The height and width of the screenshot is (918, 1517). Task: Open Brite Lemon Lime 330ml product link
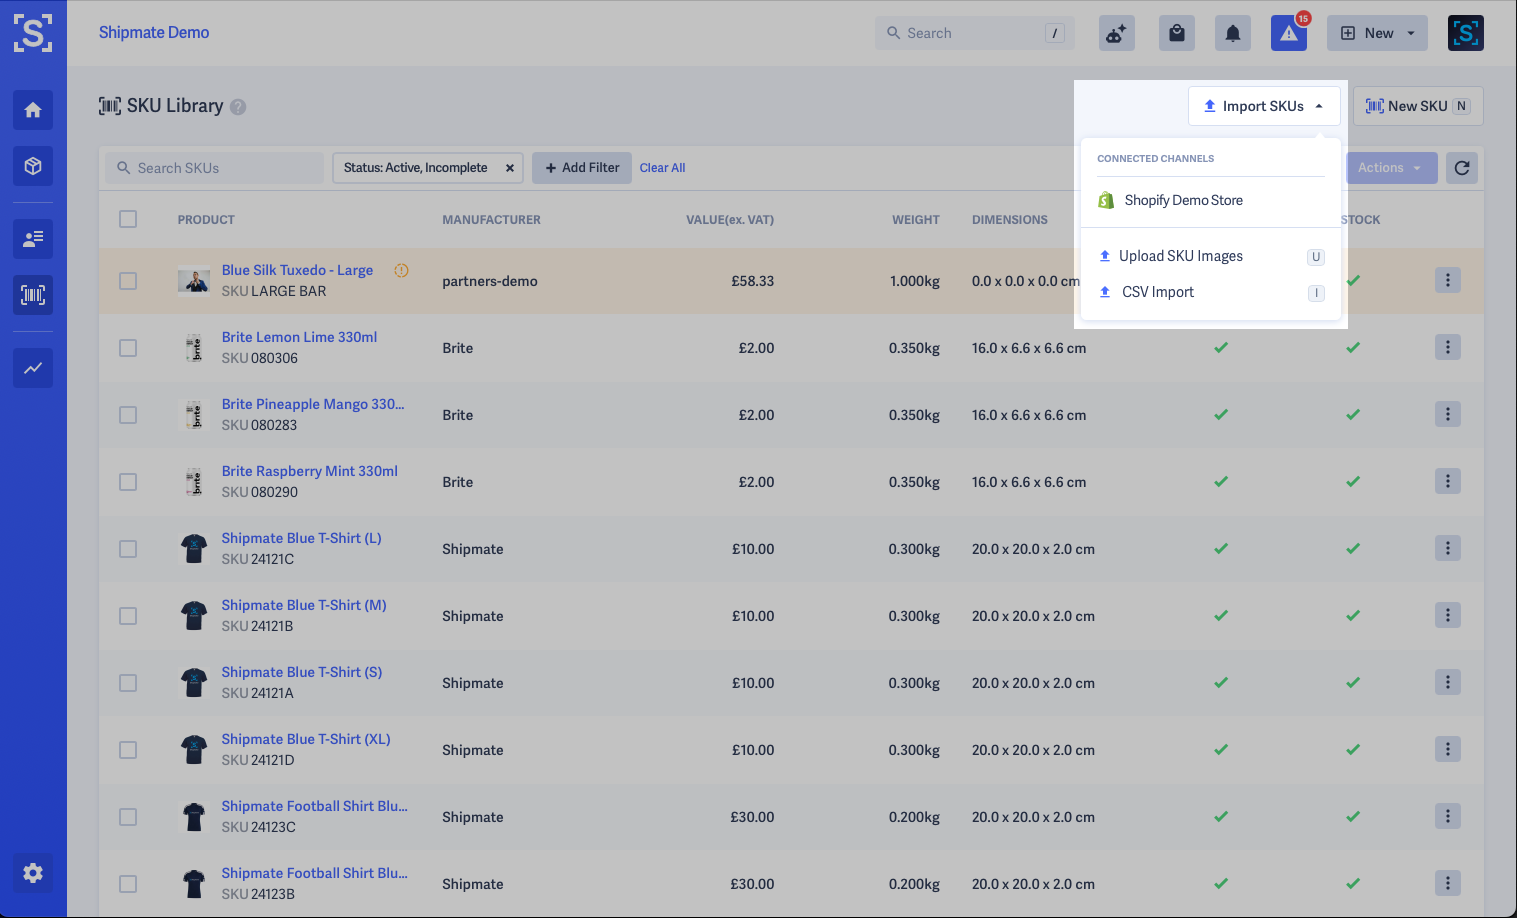point(299,337)
